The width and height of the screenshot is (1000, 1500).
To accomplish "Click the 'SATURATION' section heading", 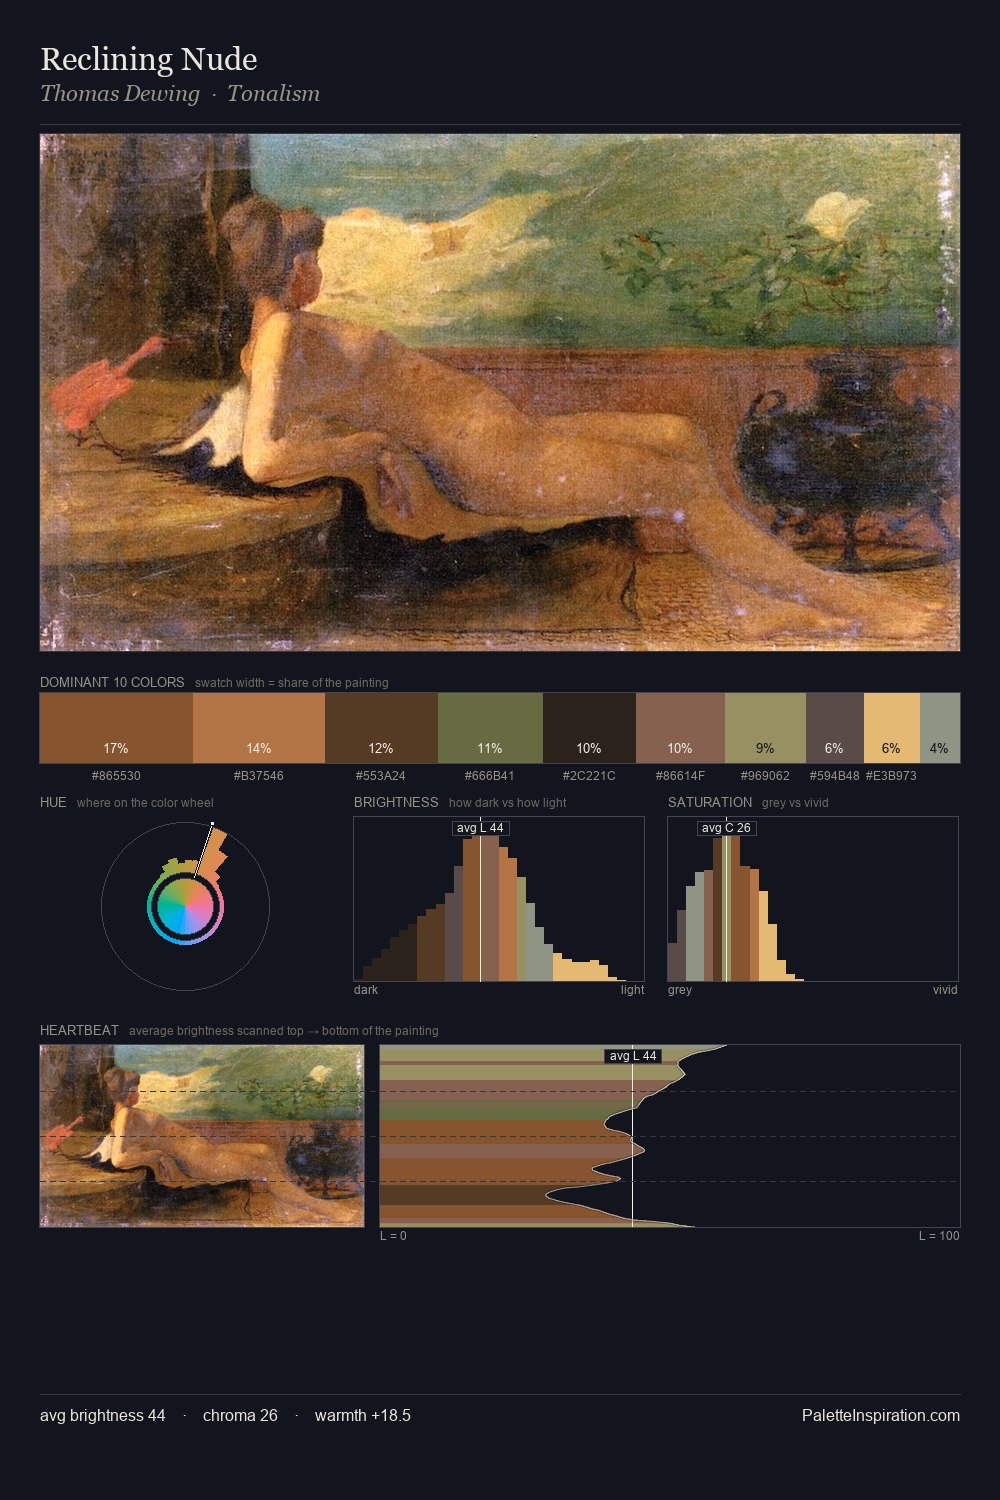I will [710, 802].
